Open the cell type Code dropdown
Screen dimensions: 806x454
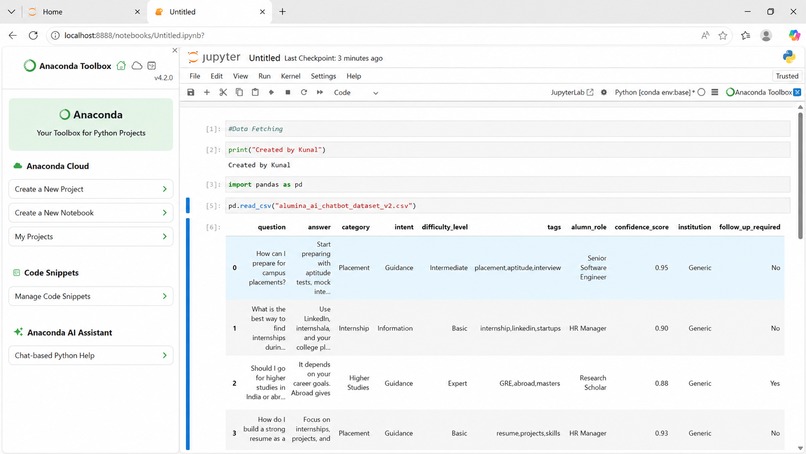[356, 93]
